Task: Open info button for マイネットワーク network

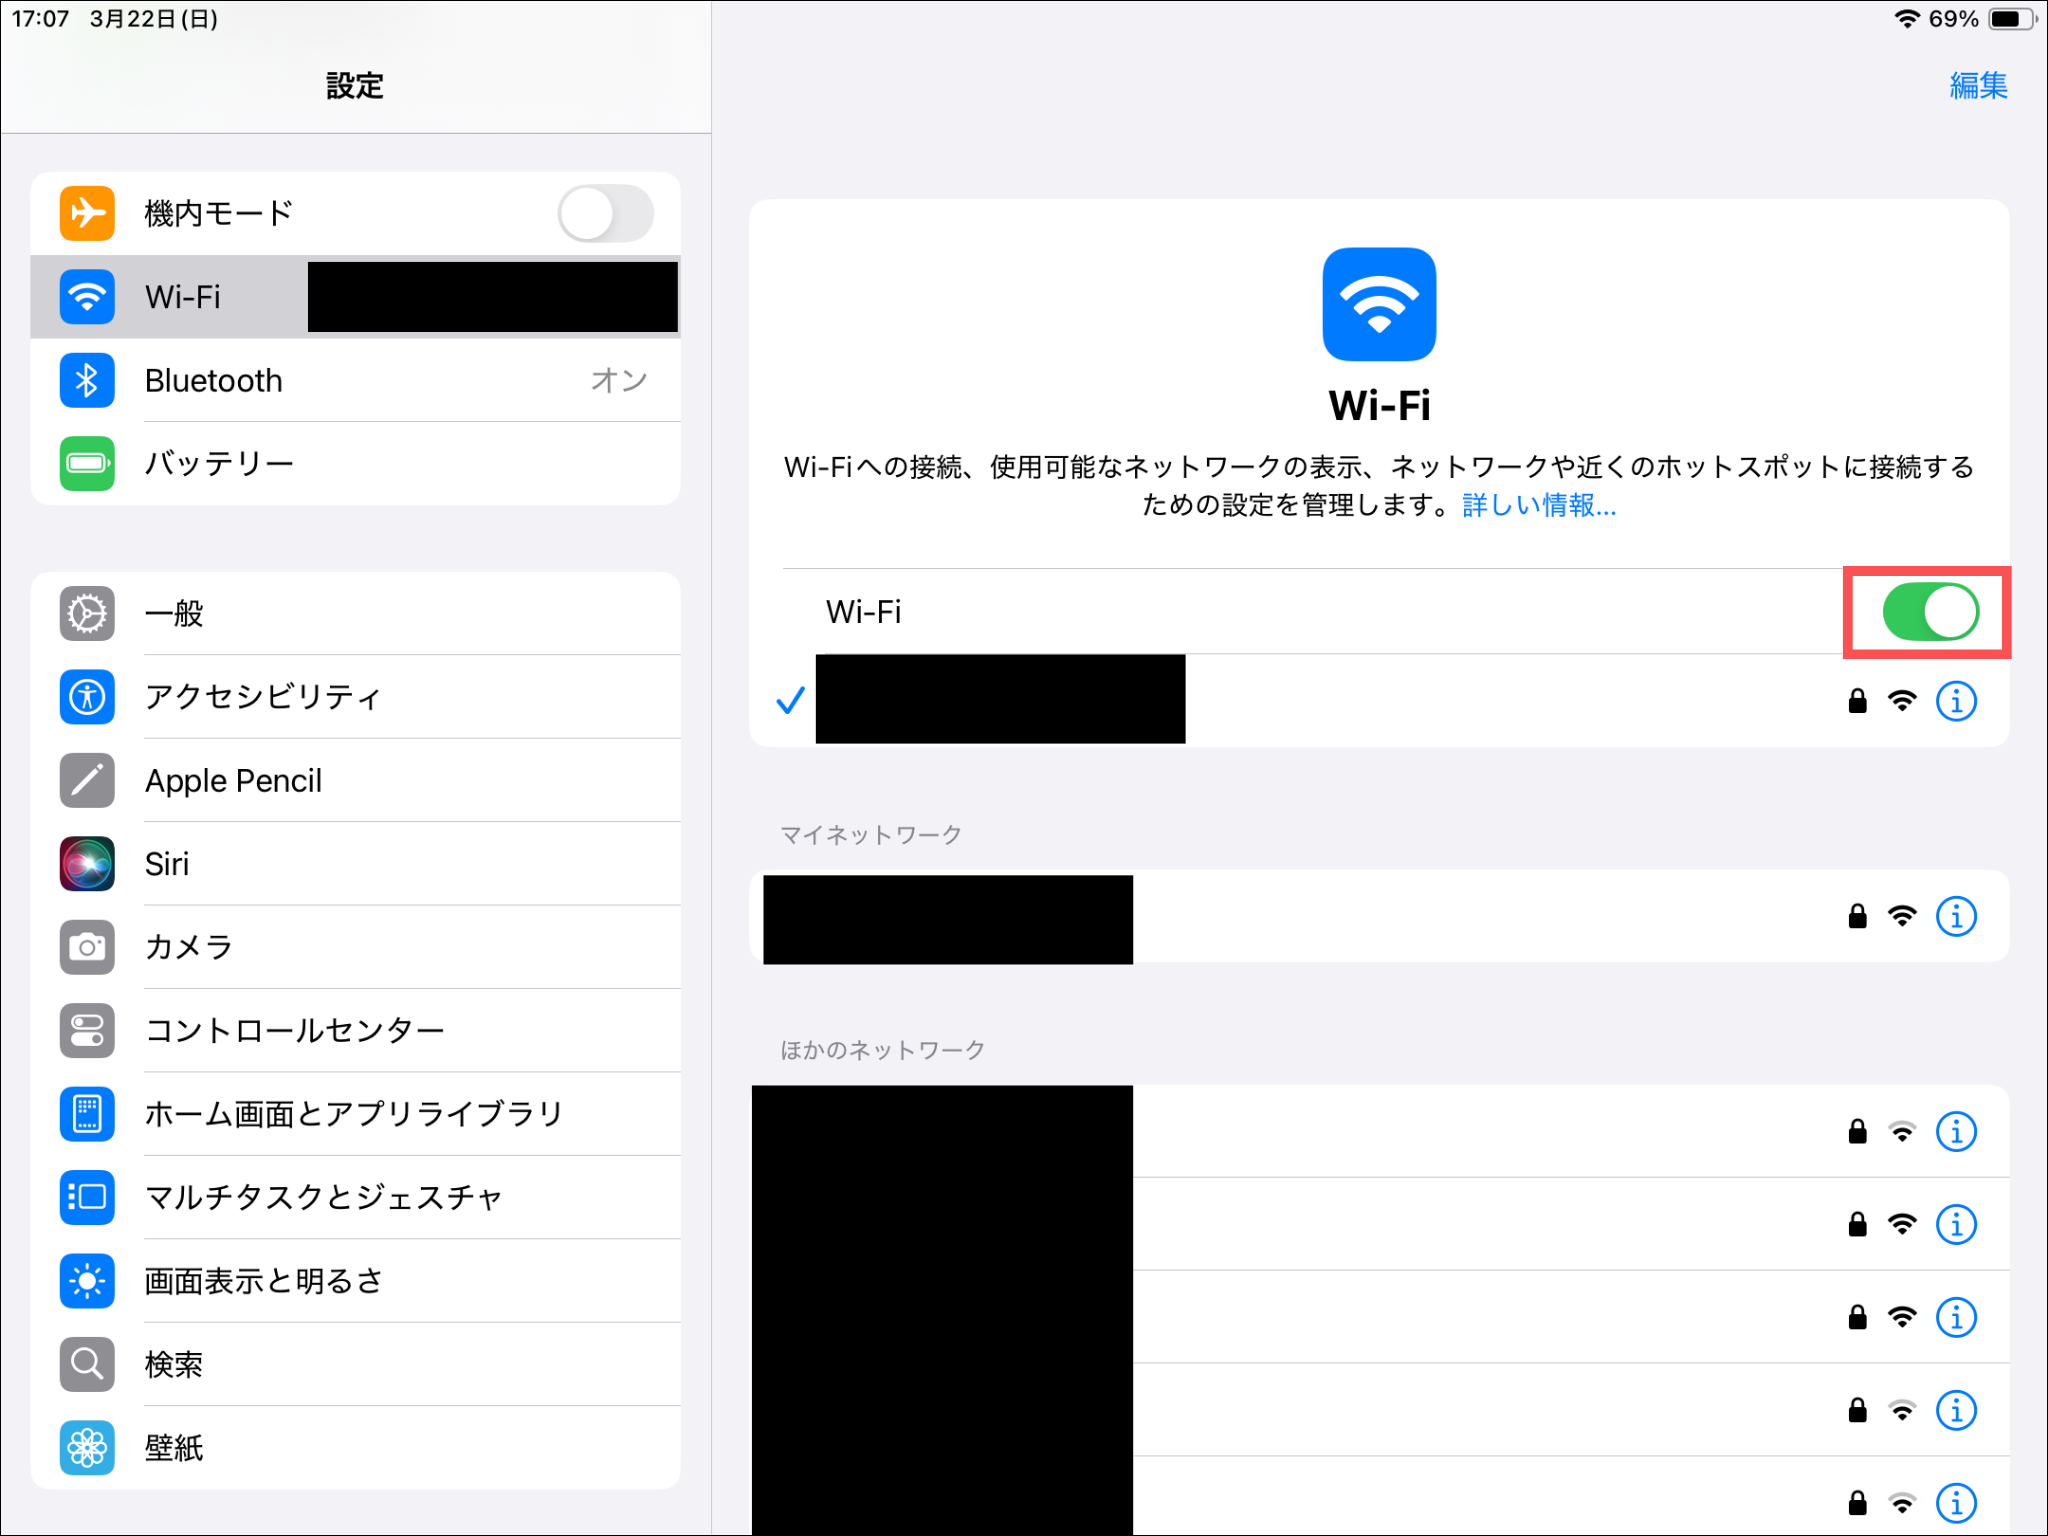Action: click(1956, 916)
